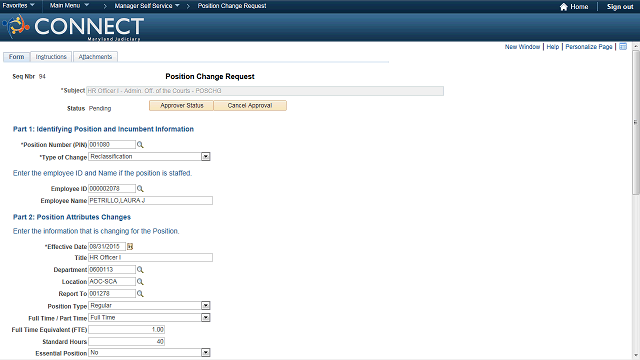Open the Personalize Page link

pyautogui.click(x=589, y=47)
